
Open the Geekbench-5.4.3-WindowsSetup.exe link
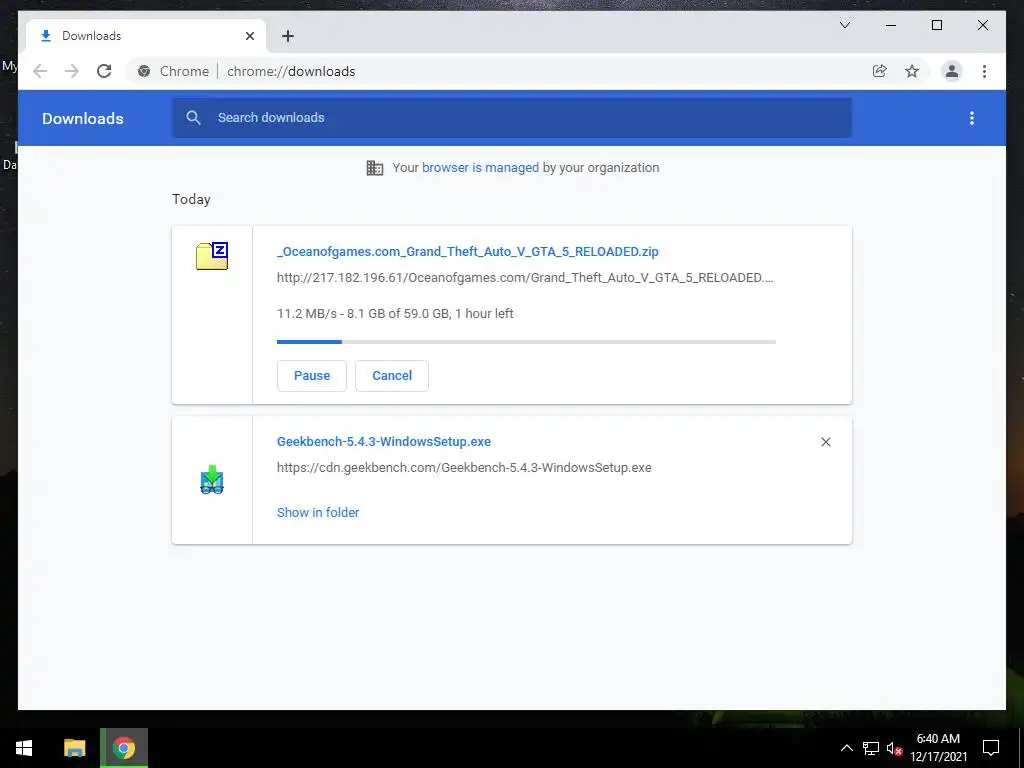(x=384, y=441)
